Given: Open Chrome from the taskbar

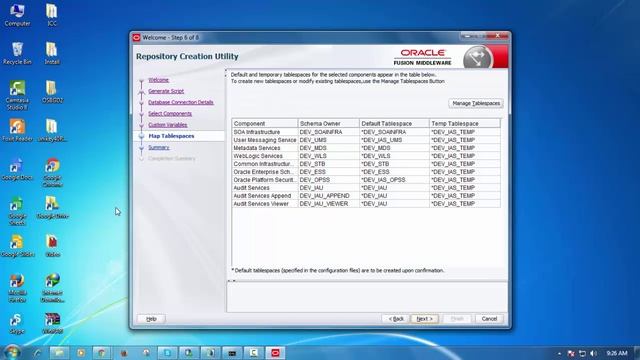Looking at the screenshot, I should [x=102, y=353].
